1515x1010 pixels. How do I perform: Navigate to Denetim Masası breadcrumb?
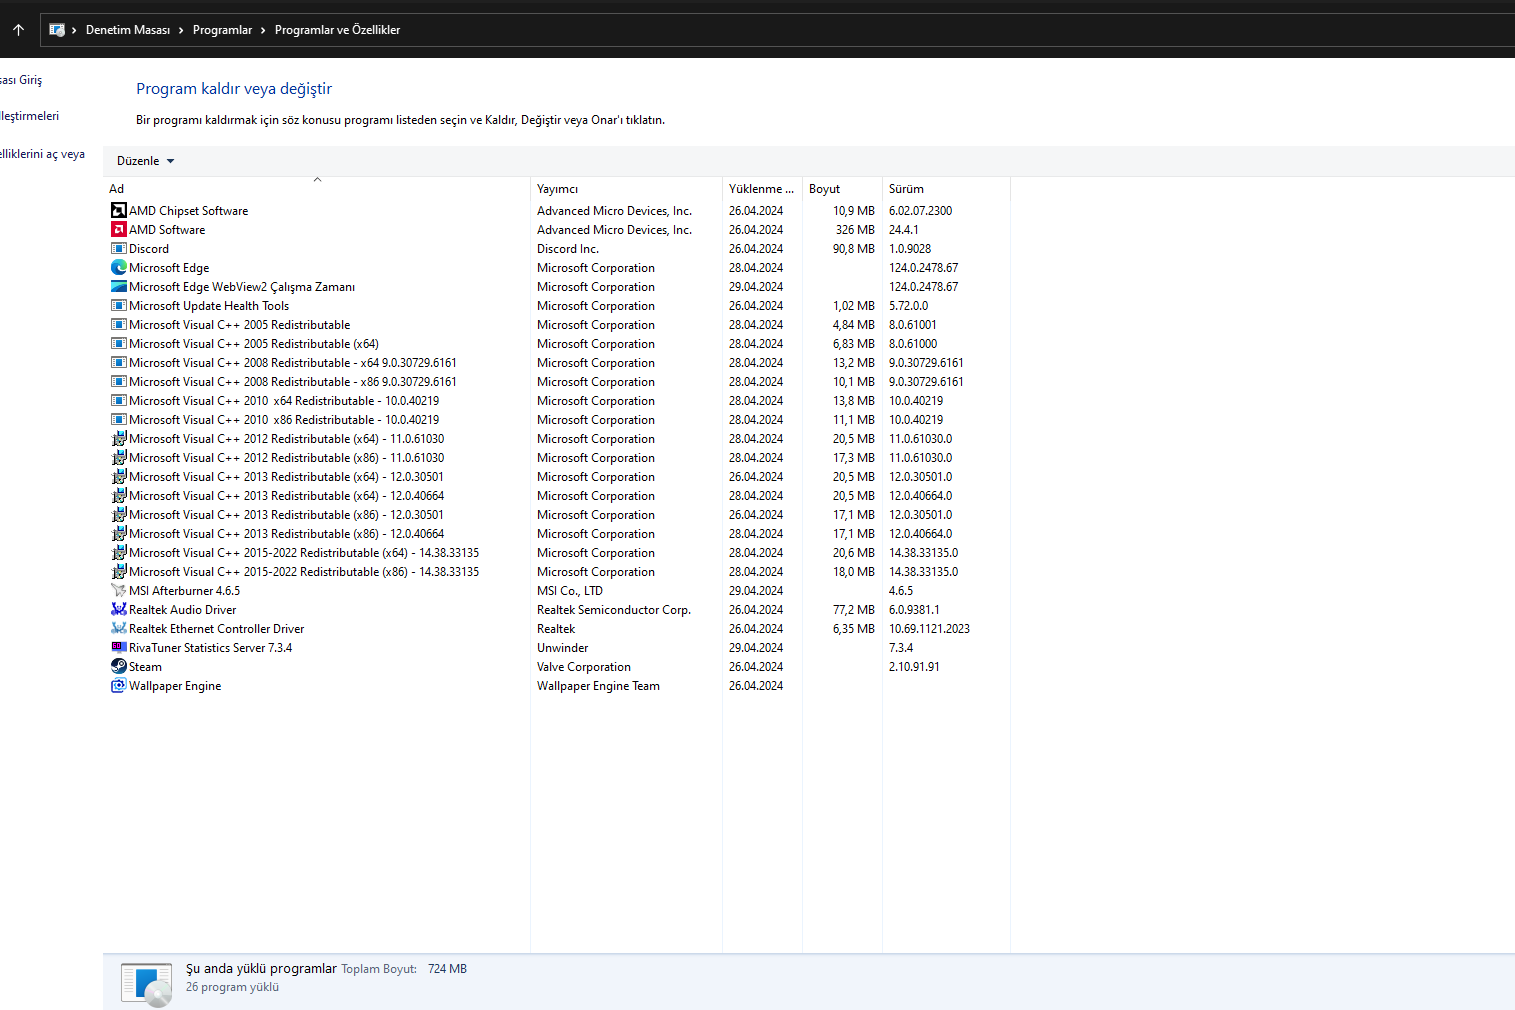[128, 30]
